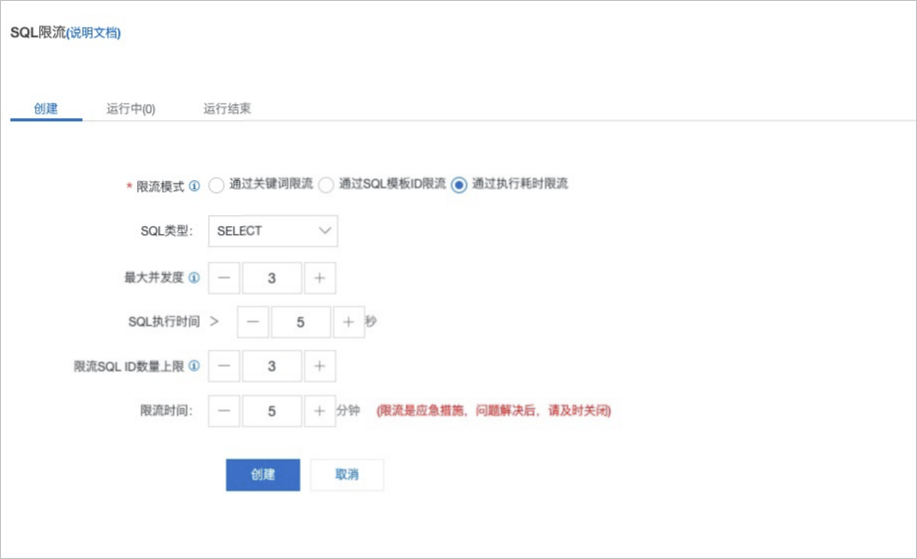Select 通过关键词限流 radio option
This screenshot has height=559, width=917.
(216, 185)
